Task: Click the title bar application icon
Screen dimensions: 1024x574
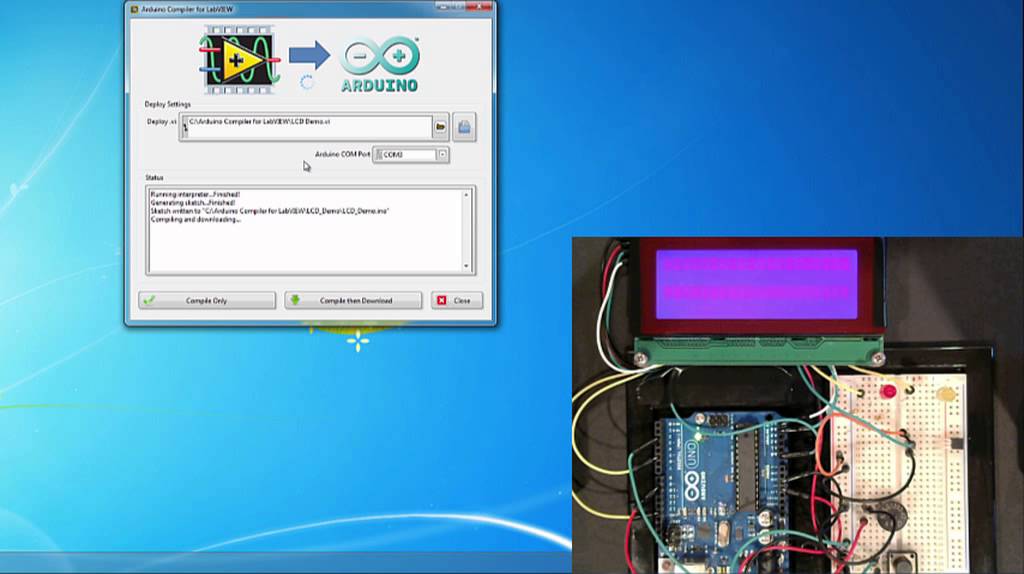Action: coord(135,9)
